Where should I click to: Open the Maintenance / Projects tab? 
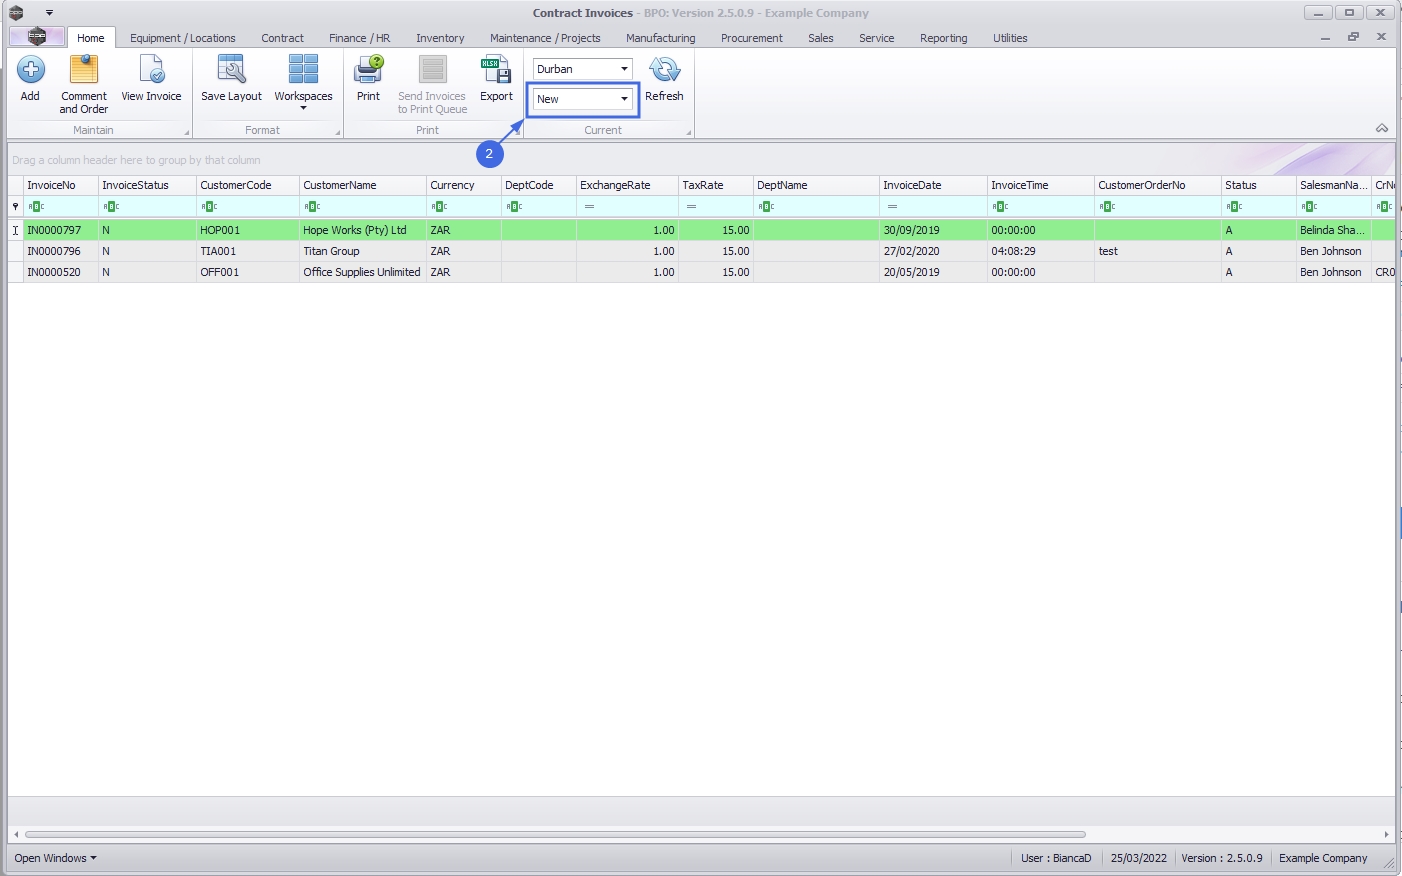click(545, 38)
